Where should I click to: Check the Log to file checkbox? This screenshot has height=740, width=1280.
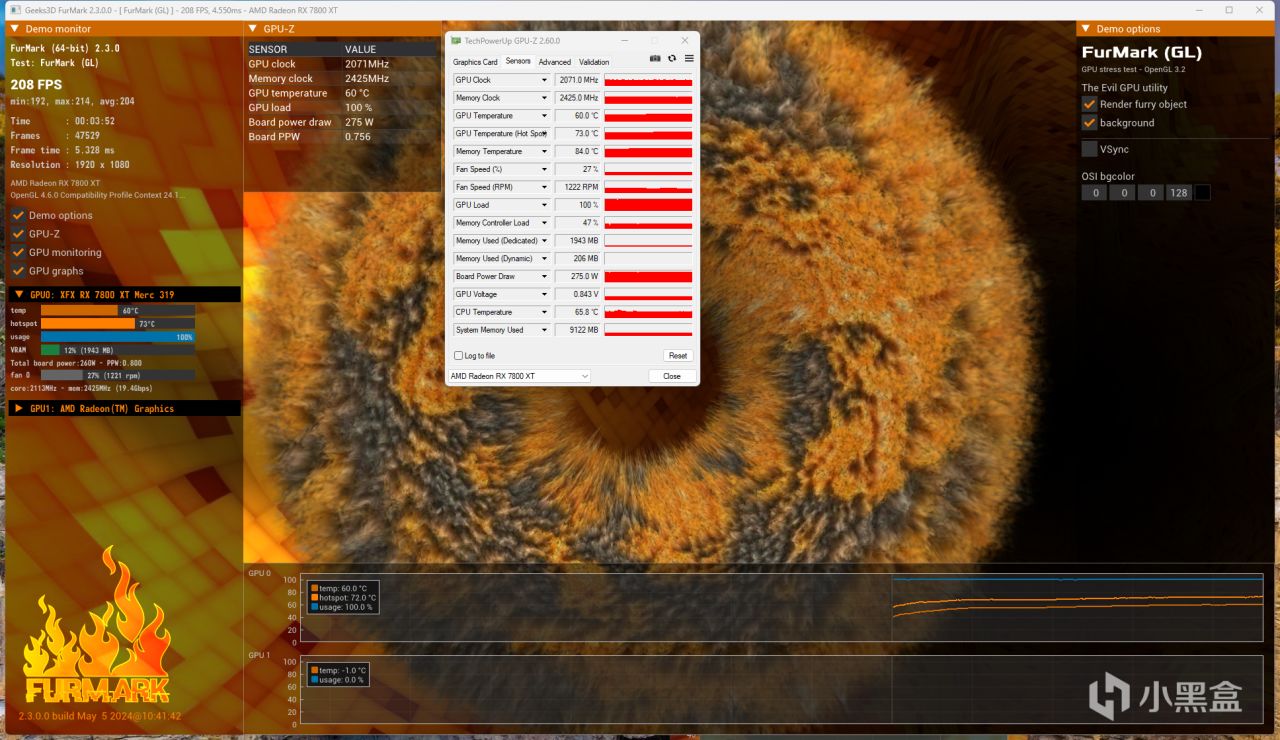(459, 356)
